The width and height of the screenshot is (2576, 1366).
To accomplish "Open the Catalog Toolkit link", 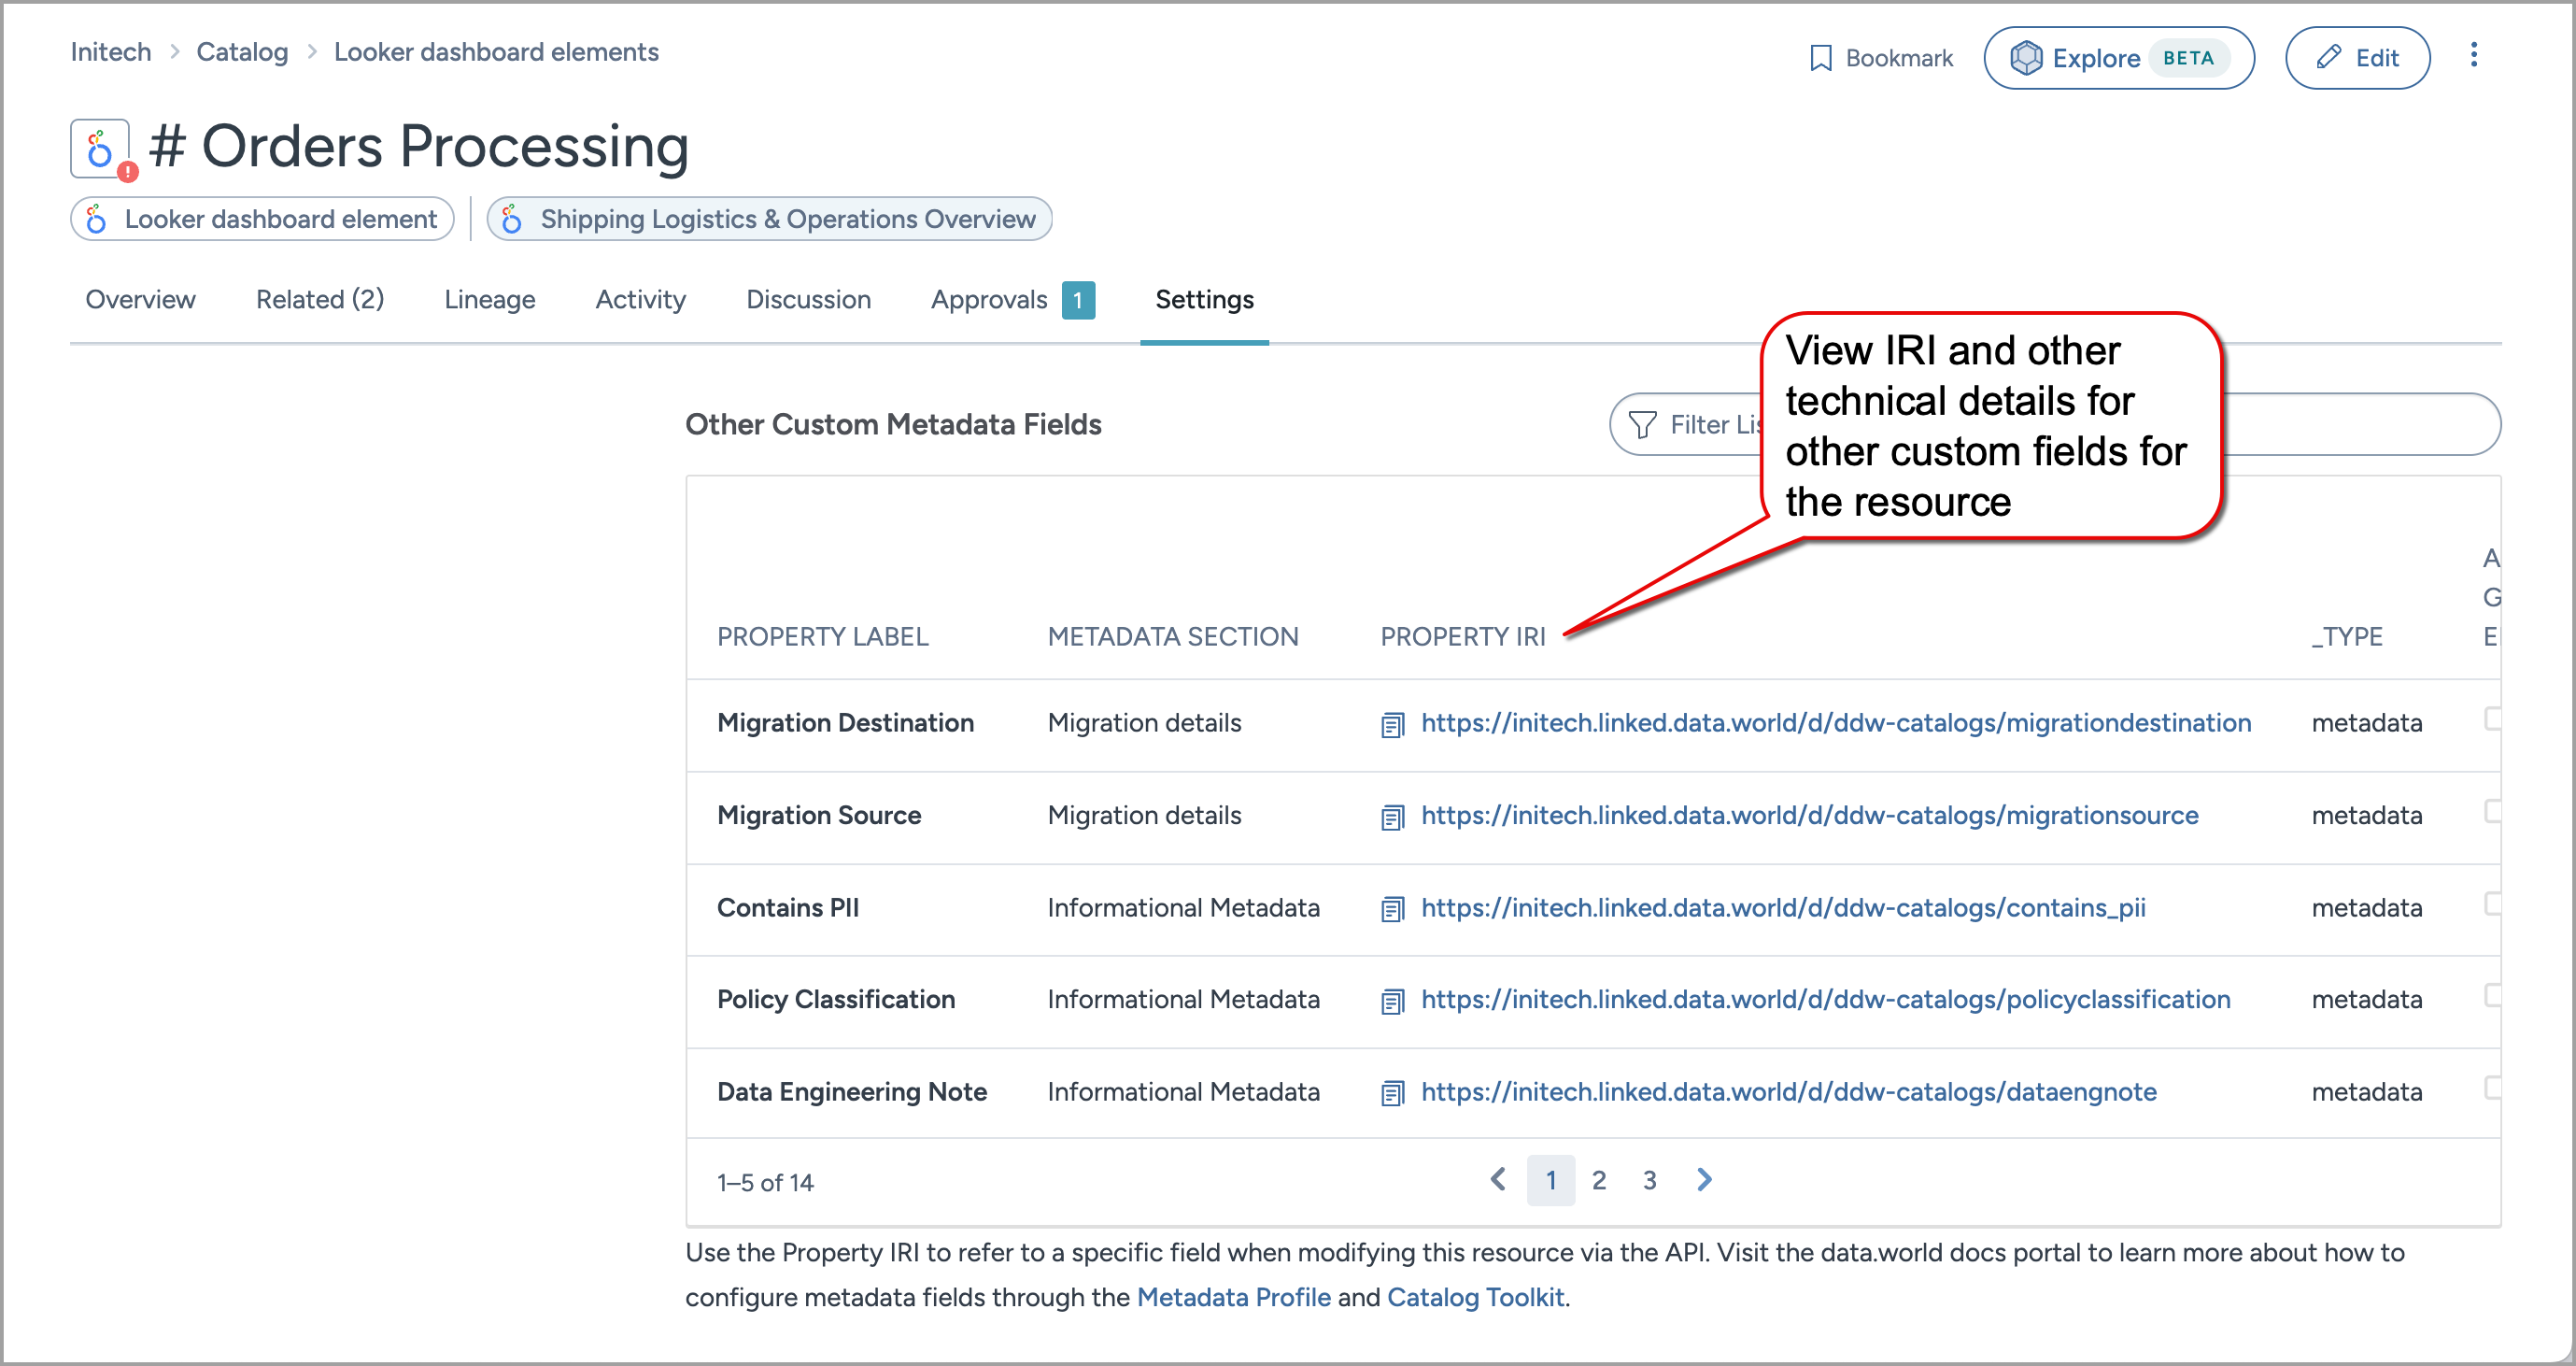I will tap(1474, 1298).
